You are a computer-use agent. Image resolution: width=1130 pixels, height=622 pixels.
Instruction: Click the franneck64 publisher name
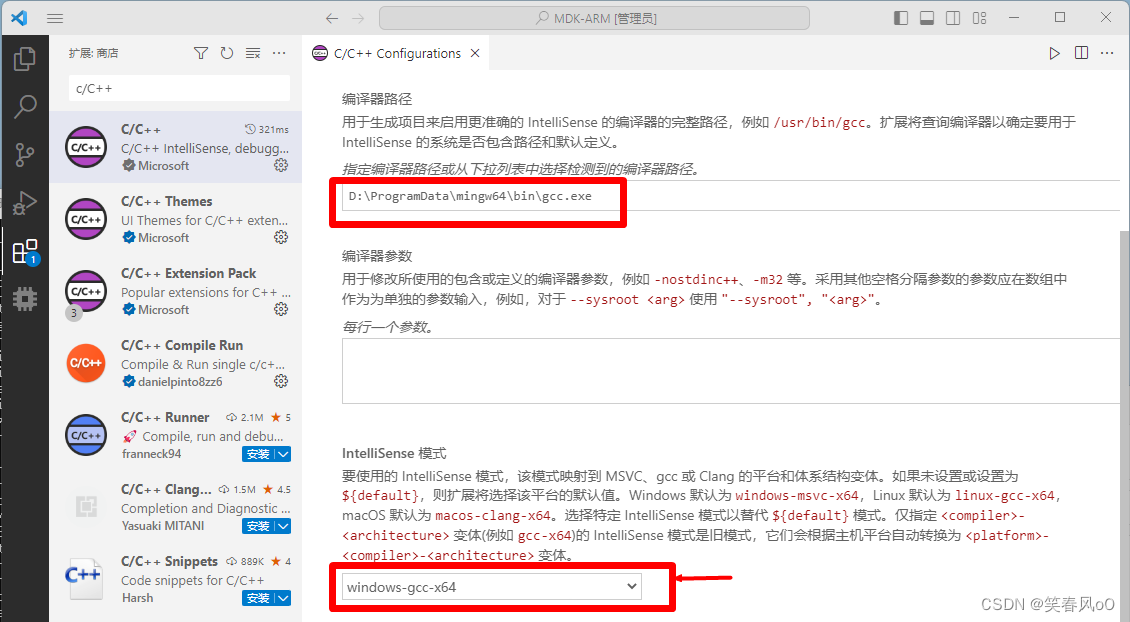pyautogui.click(x=151, y=454)
